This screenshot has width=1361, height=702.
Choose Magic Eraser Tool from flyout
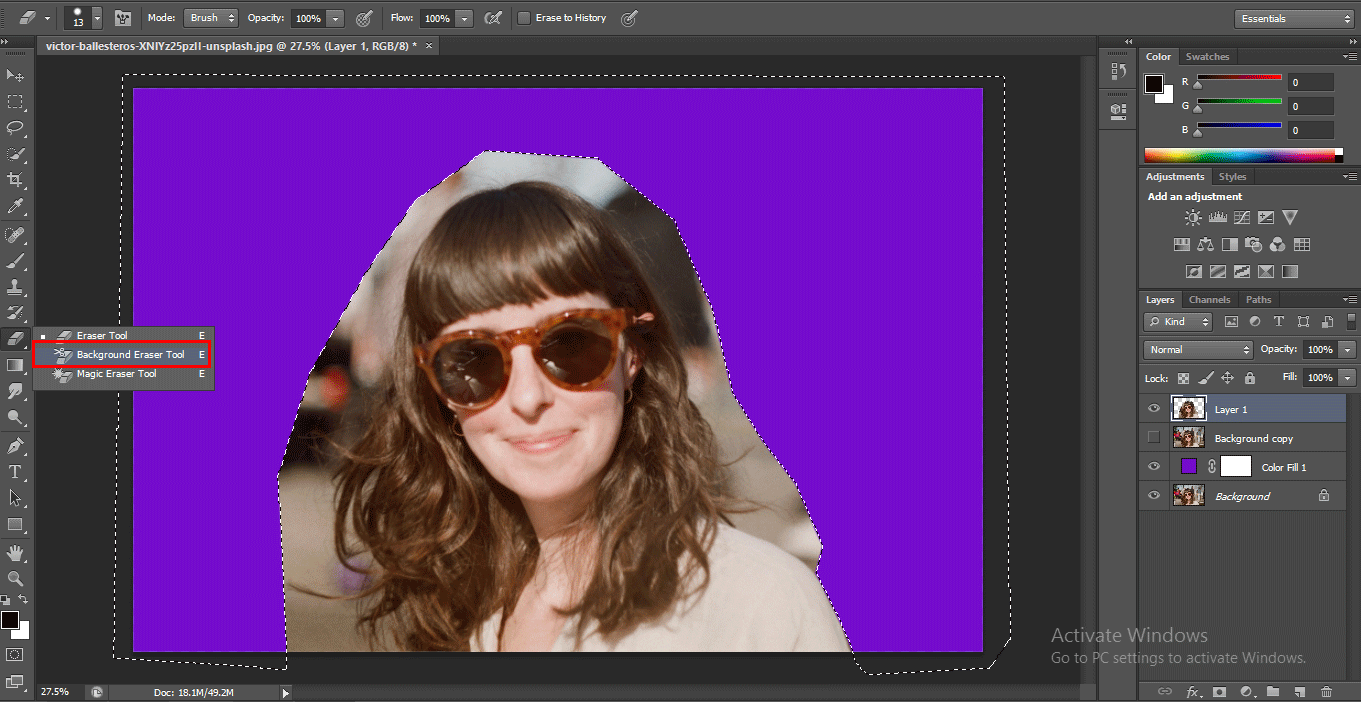pos(117,374)
